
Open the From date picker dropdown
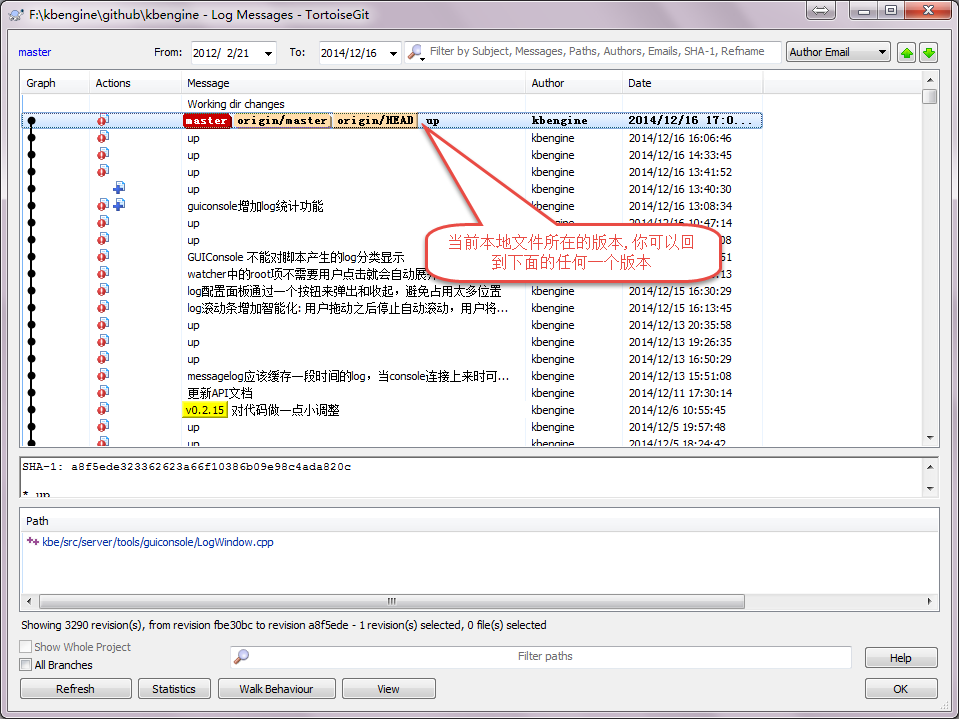(x=268, y=53)
